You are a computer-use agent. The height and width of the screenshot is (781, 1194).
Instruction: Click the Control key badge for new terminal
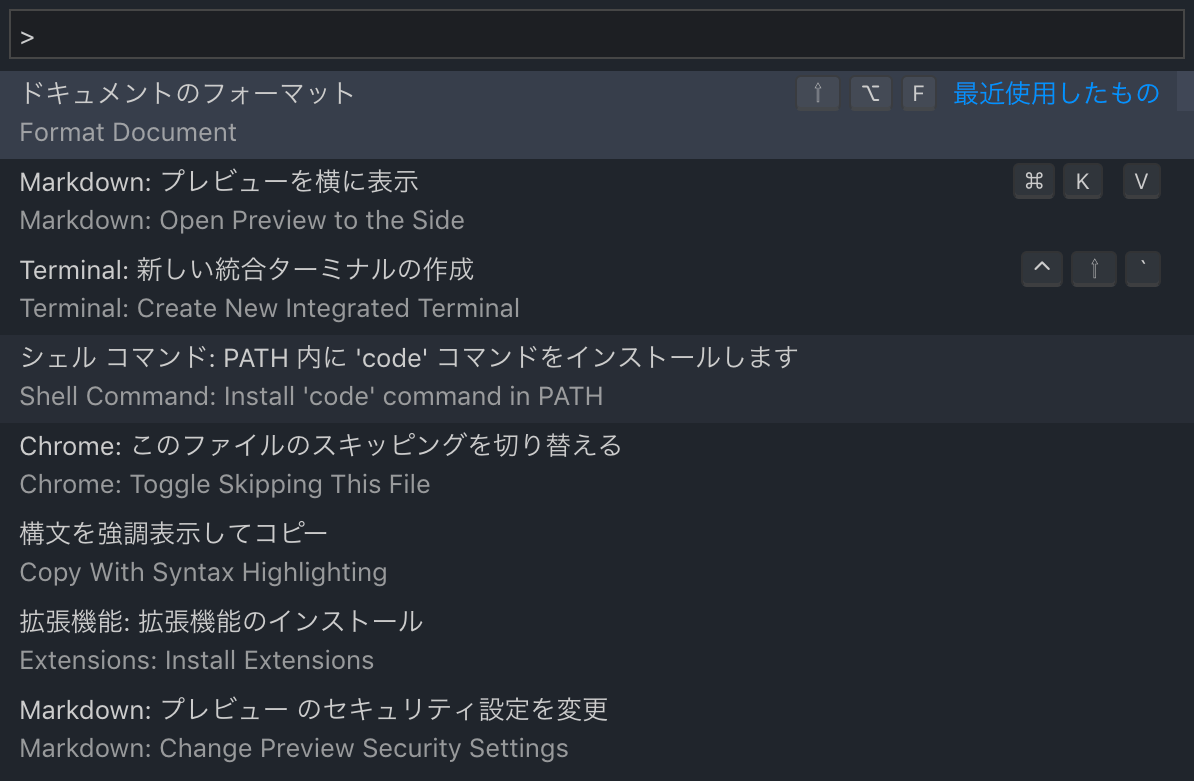pos(1042,270)
